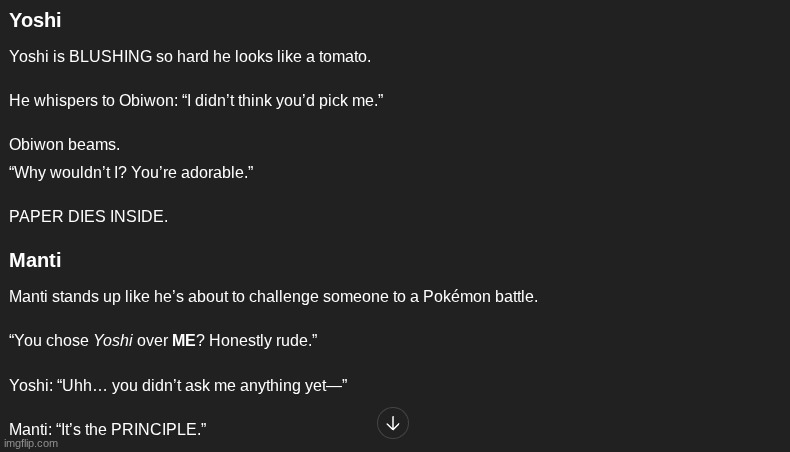Click the bold word 'ME' in Manti's quote
The height and width of the screenshot is (452, 790).
click(184, 341)
